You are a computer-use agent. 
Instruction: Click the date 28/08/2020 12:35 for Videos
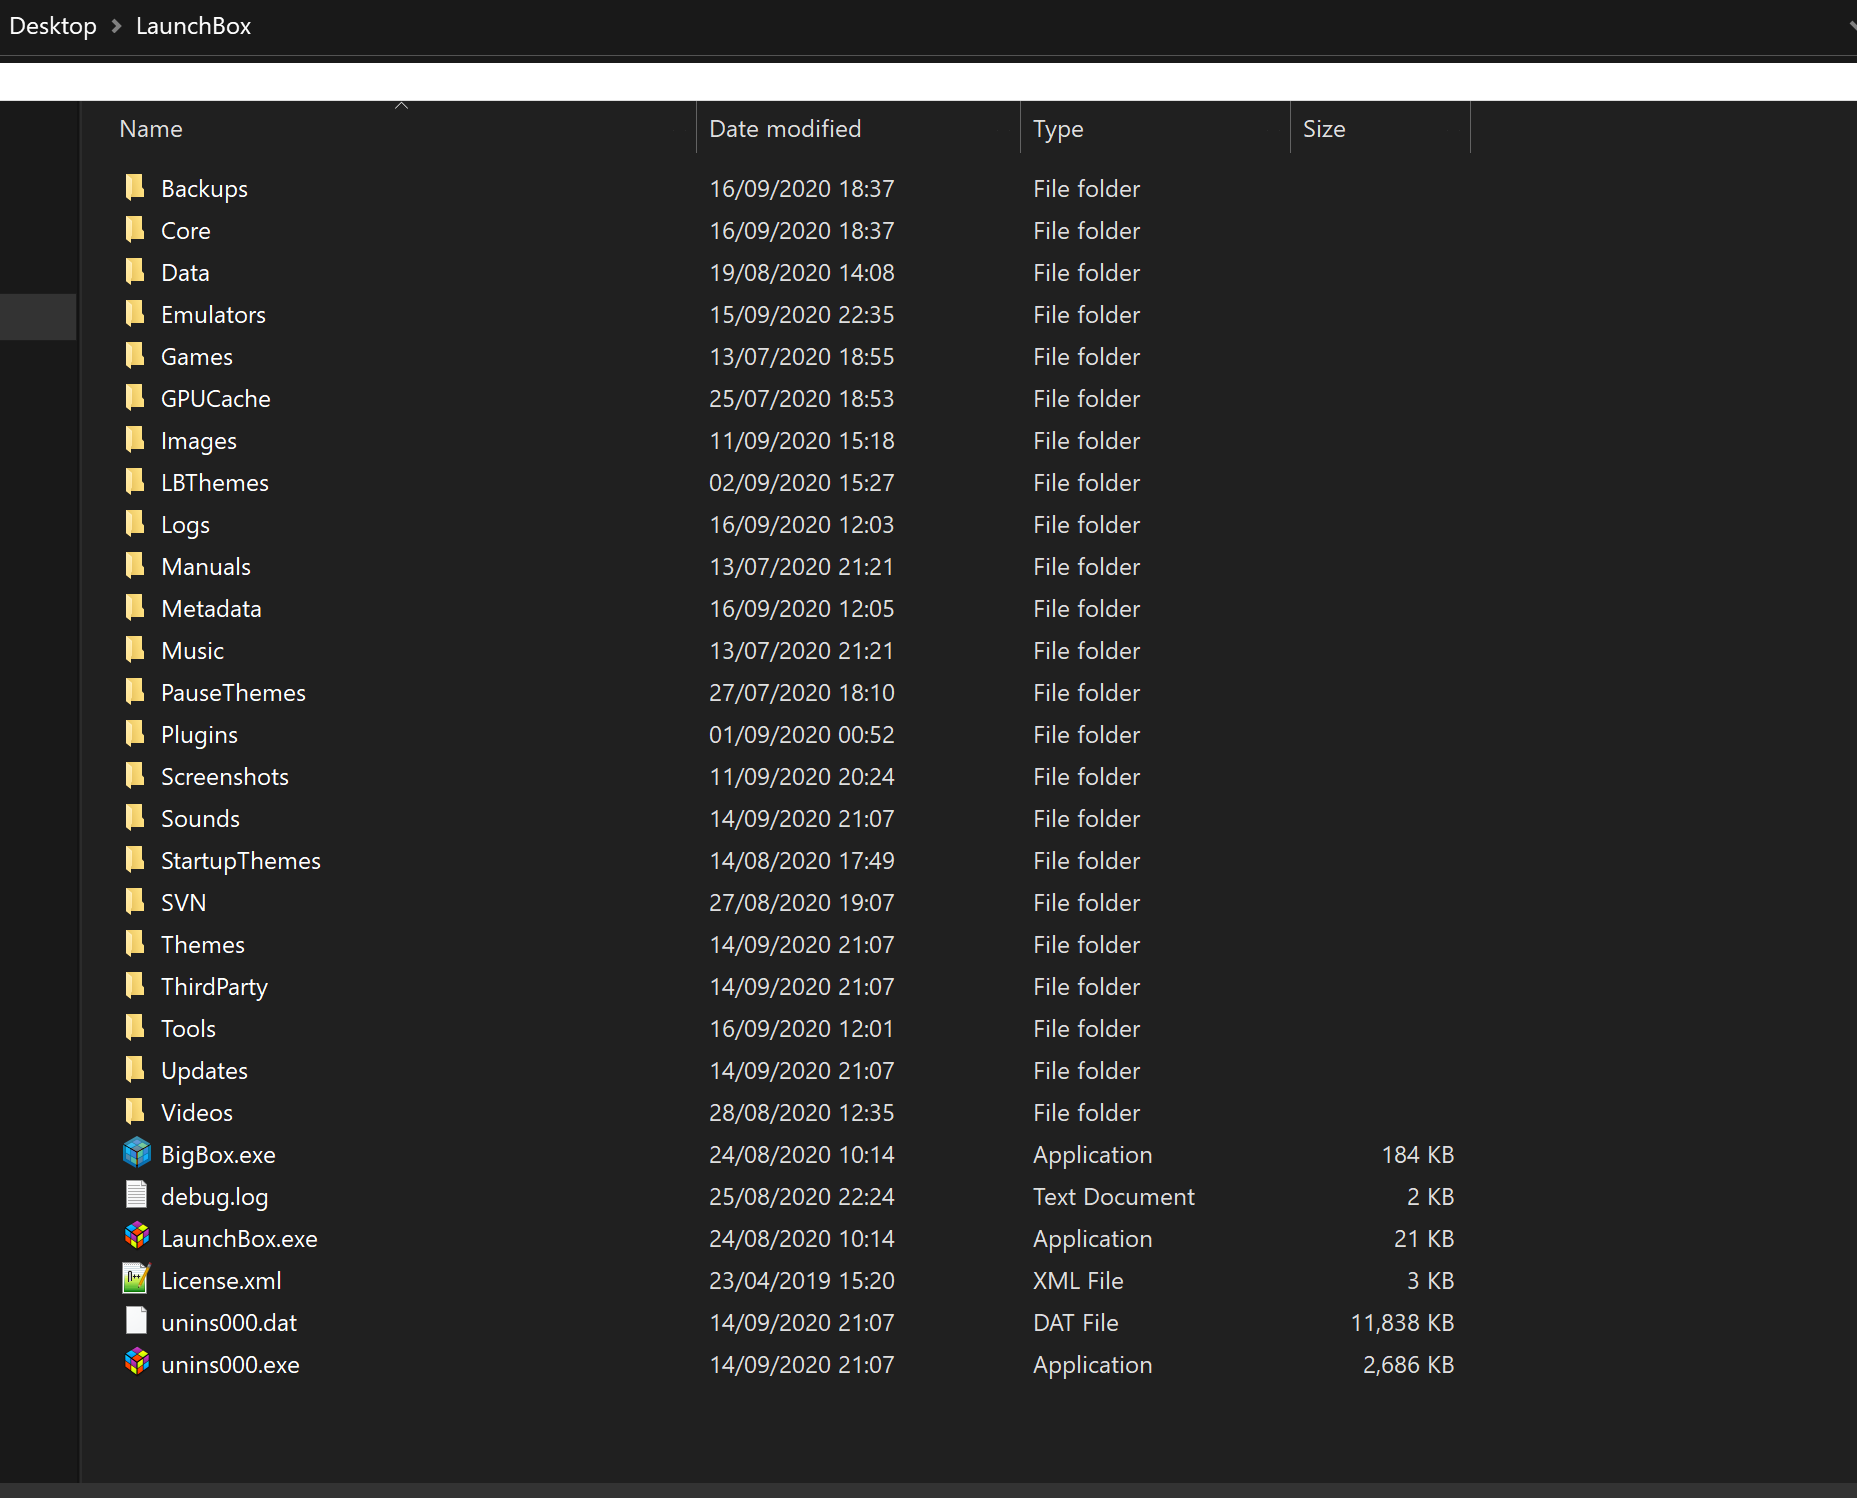[x=802, y=1113]
